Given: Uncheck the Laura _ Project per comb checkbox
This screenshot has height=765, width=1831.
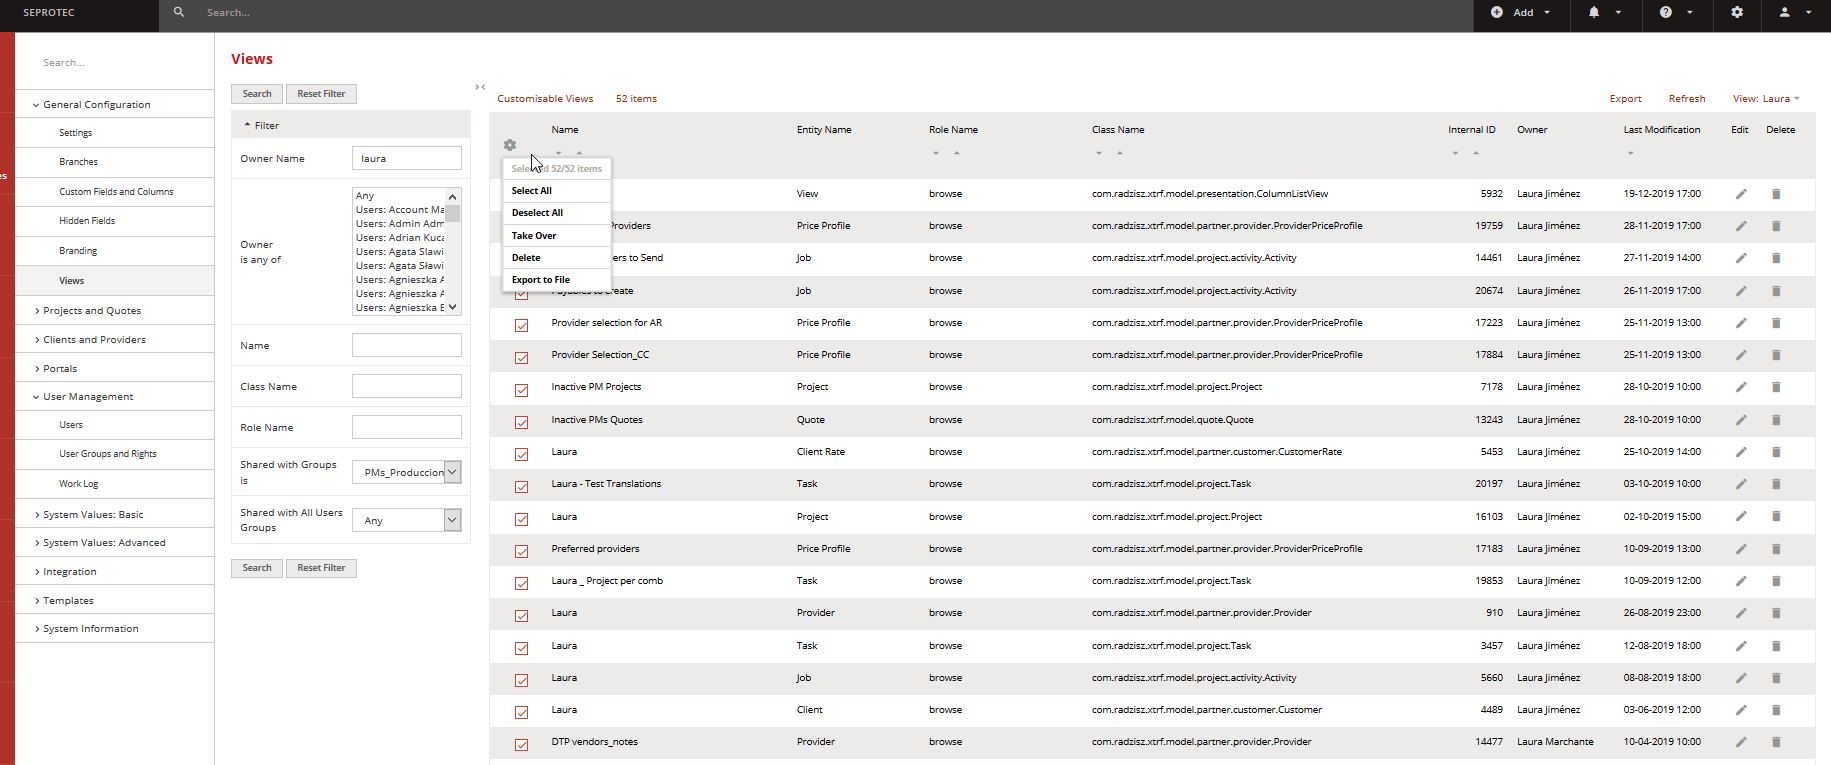Looking at the screenshot, I should (x=521, y=583).
